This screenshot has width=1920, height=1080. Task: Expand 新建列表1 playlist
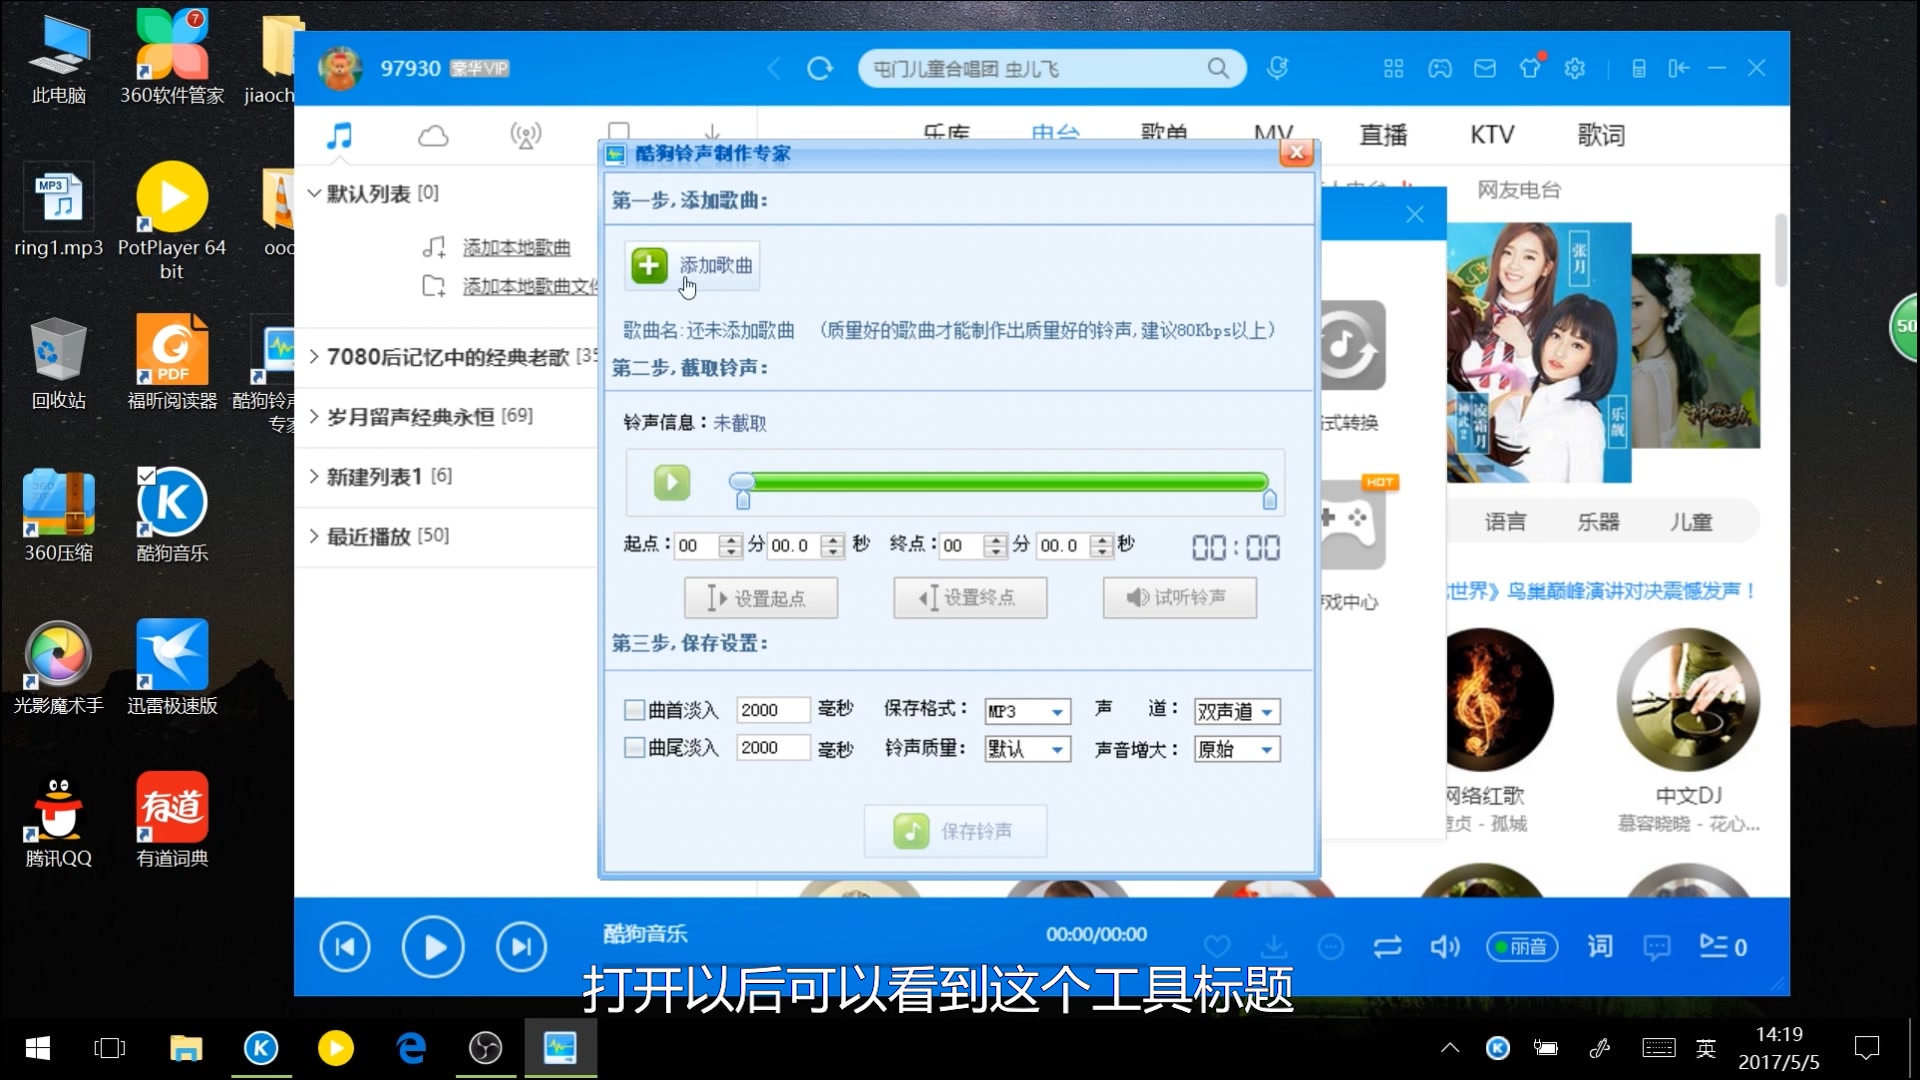(314, 476)
